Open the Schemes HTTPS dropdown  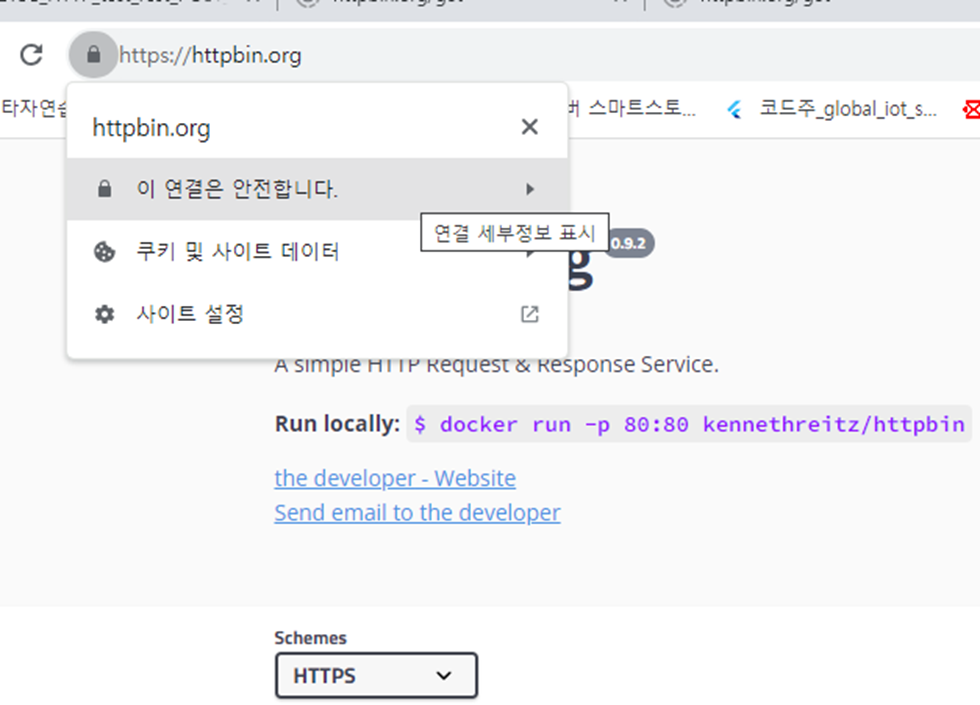[x=376, y=675]
